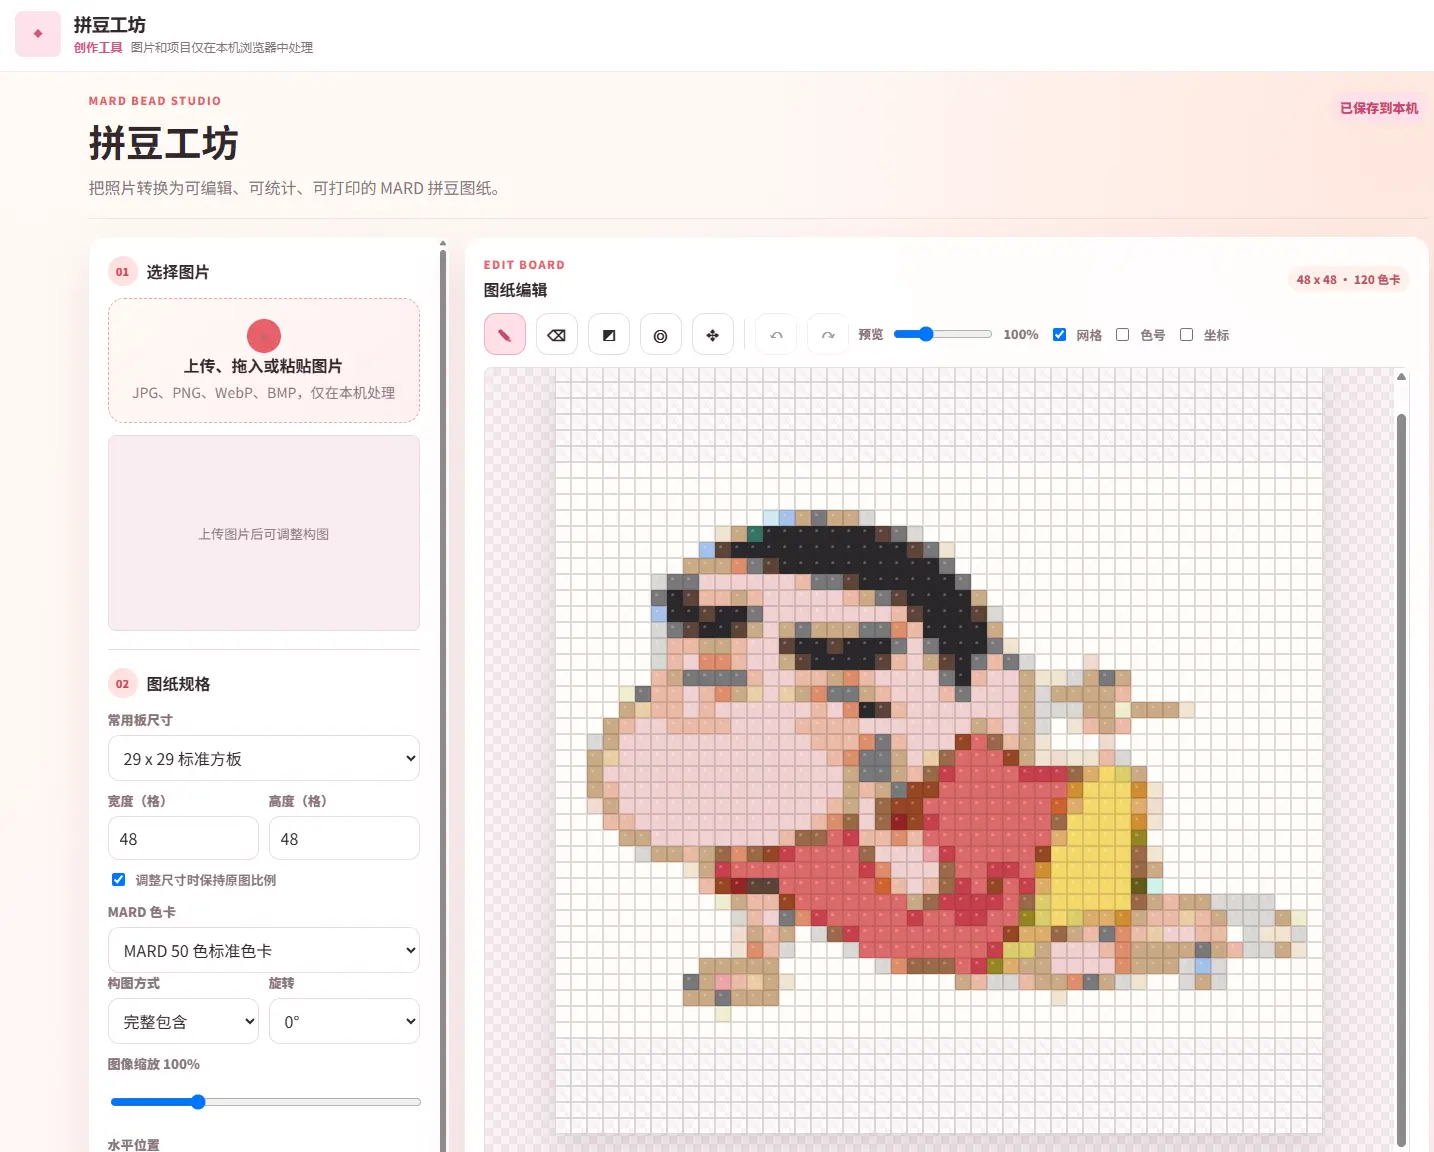
Task: Click the 水平位置 label
Action: pyautogui.click(x=134, y=1145)
